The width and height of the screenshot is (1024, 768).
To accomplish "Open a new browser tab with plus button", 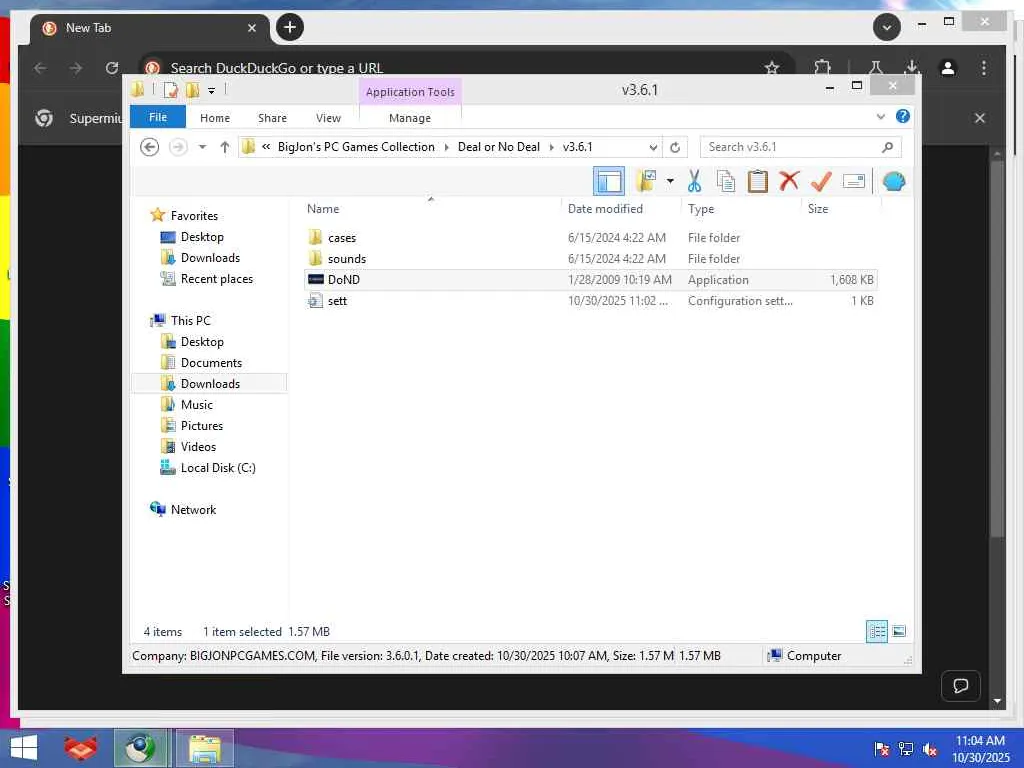I will 290,27.
